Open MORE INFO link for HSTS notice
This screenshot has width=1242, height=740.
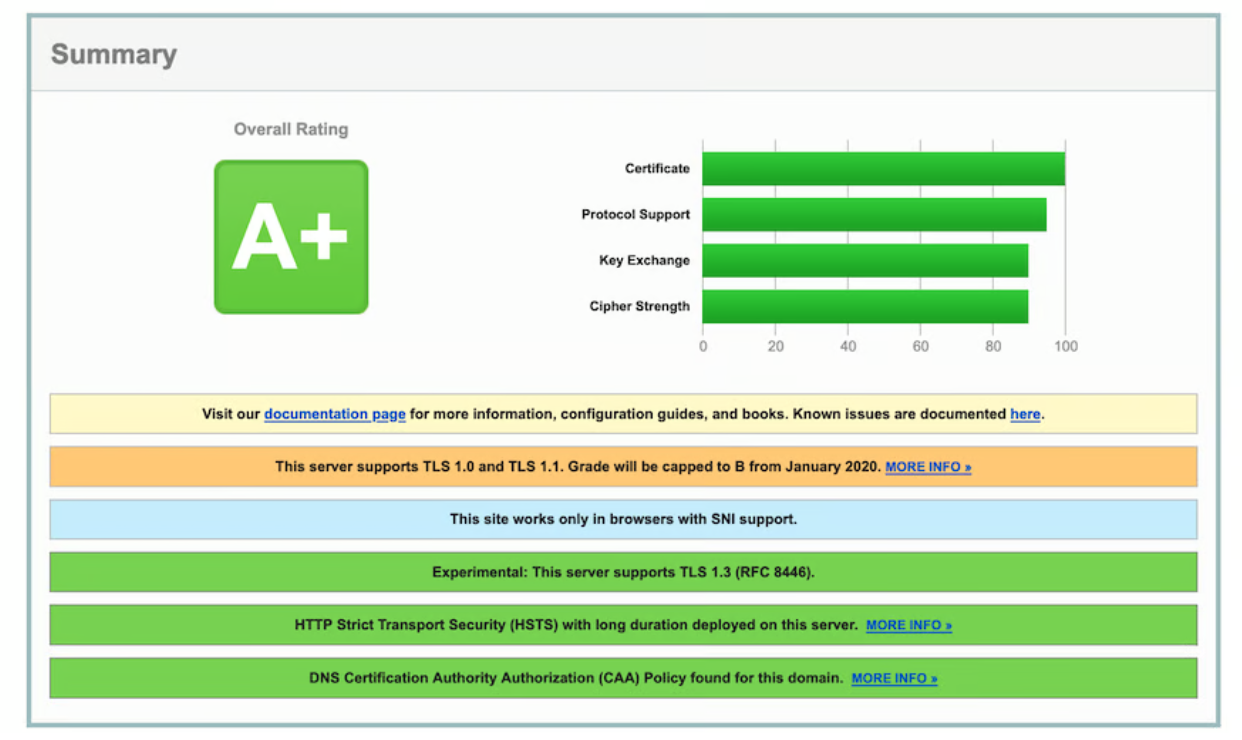909,625
